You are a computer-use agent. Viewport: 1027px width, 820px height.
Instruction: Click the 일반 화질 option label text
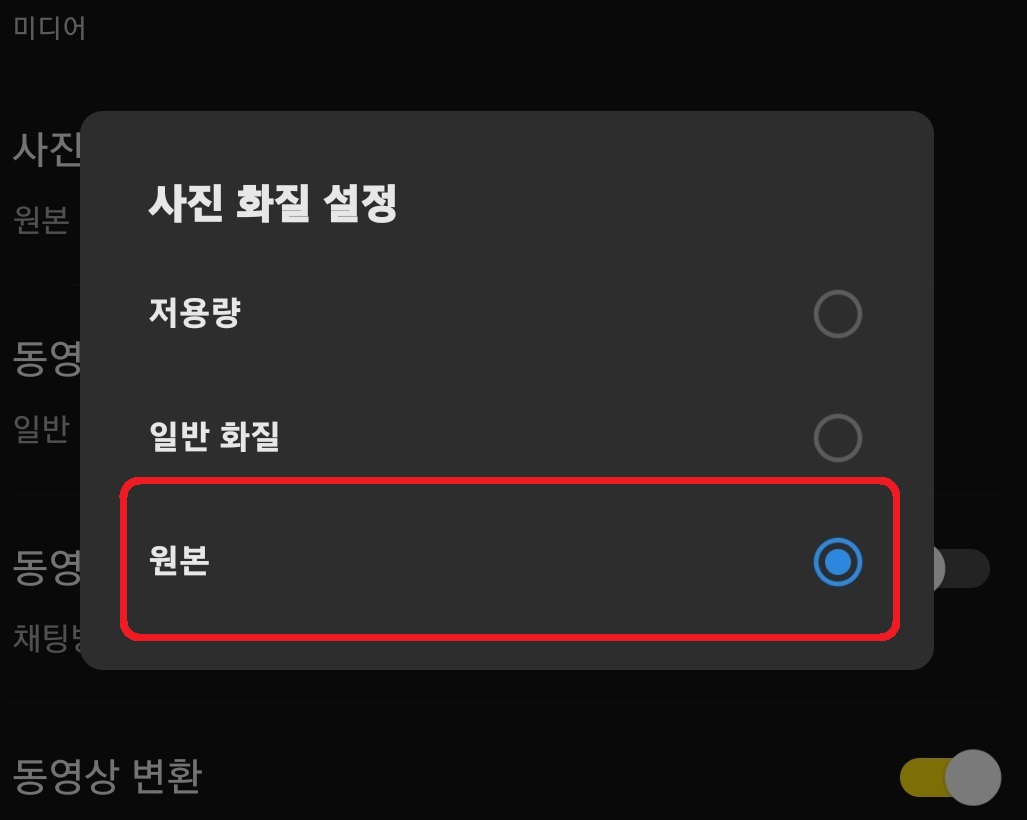214,438
